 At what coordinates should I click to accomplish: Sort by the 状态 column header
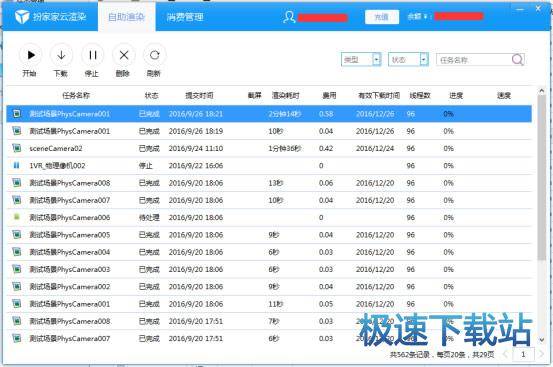(152, 95)
